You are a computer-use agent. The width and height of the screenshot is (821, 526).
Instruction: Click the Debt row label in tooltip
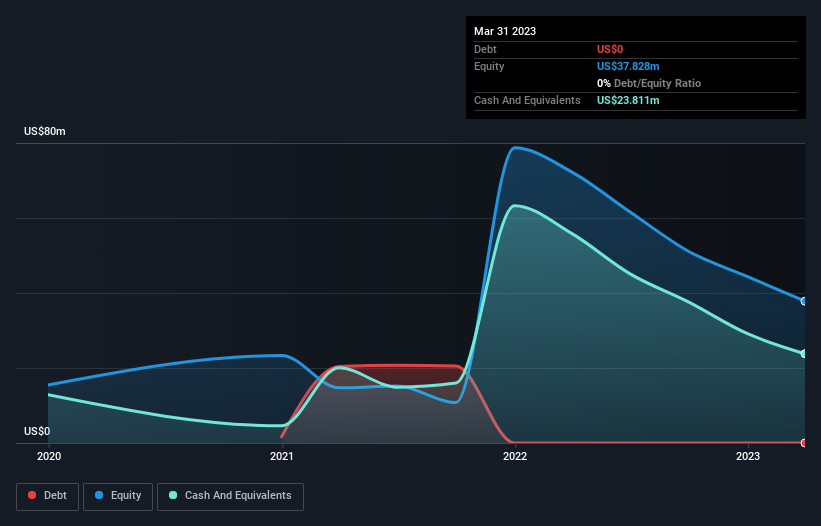(485, 49)
